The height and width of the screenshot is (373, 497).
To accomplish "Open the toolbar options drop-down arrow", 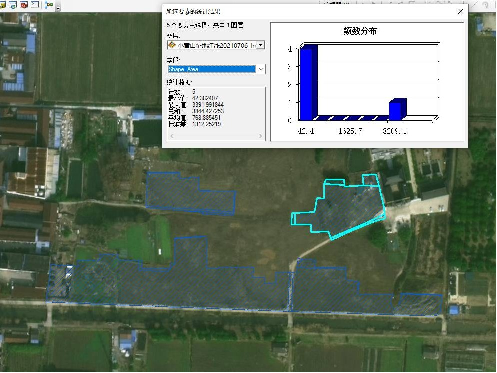I will 58,8.
